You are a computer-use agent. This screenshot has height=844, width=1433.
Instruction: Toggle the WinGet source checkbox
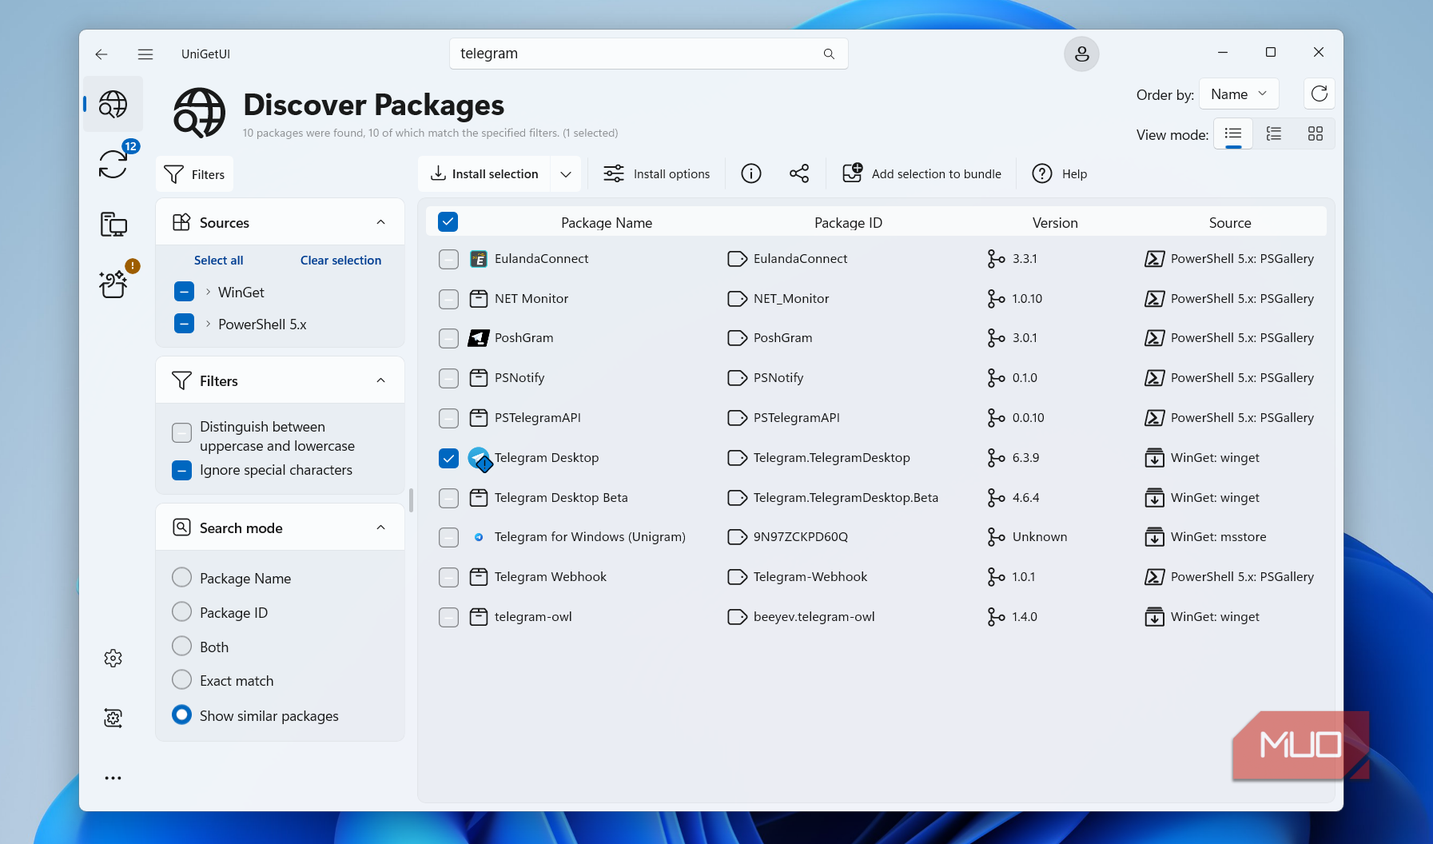pyautogui.click(x=184, y=292)
